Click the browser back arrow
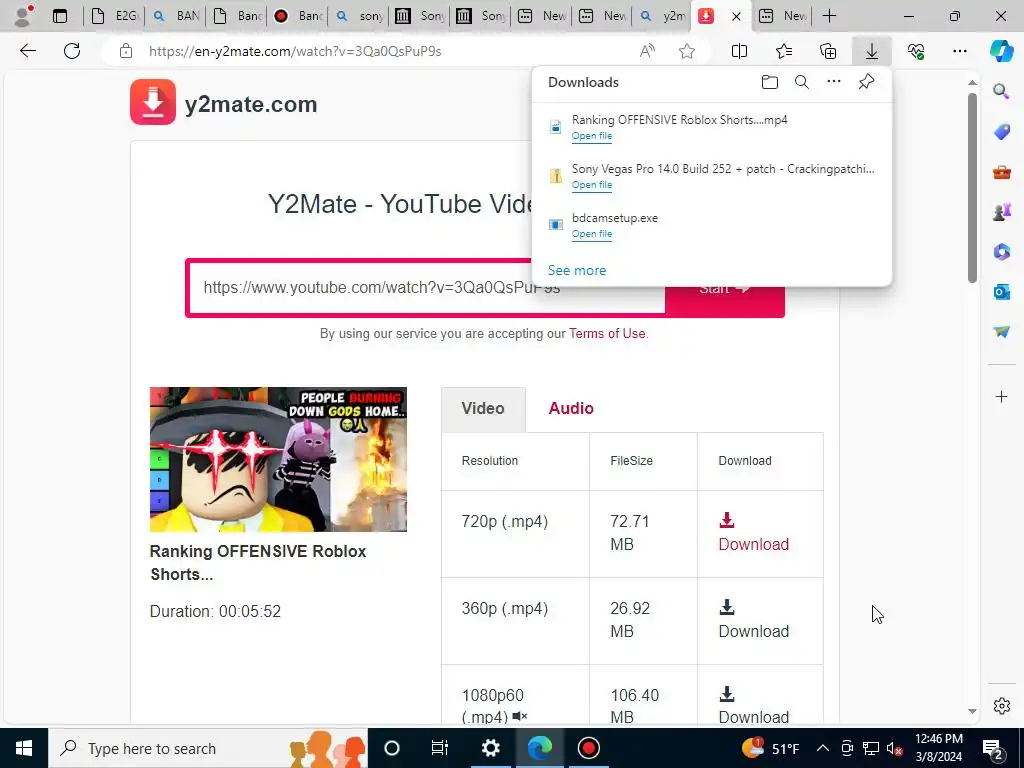Viewport: 1024px width, 768px height. pos(27,51)
